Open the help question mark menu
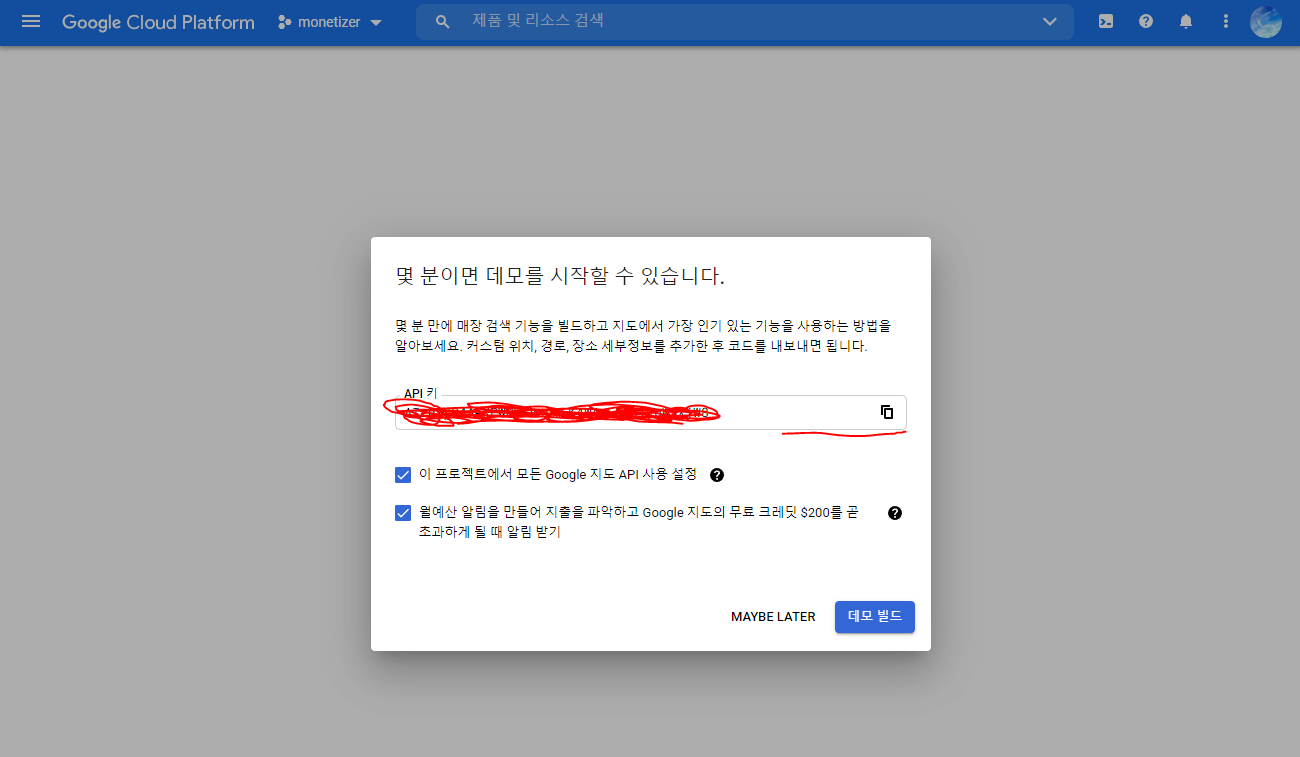1300x757 pixels. pyautogui.click(x=1146, y=21)
